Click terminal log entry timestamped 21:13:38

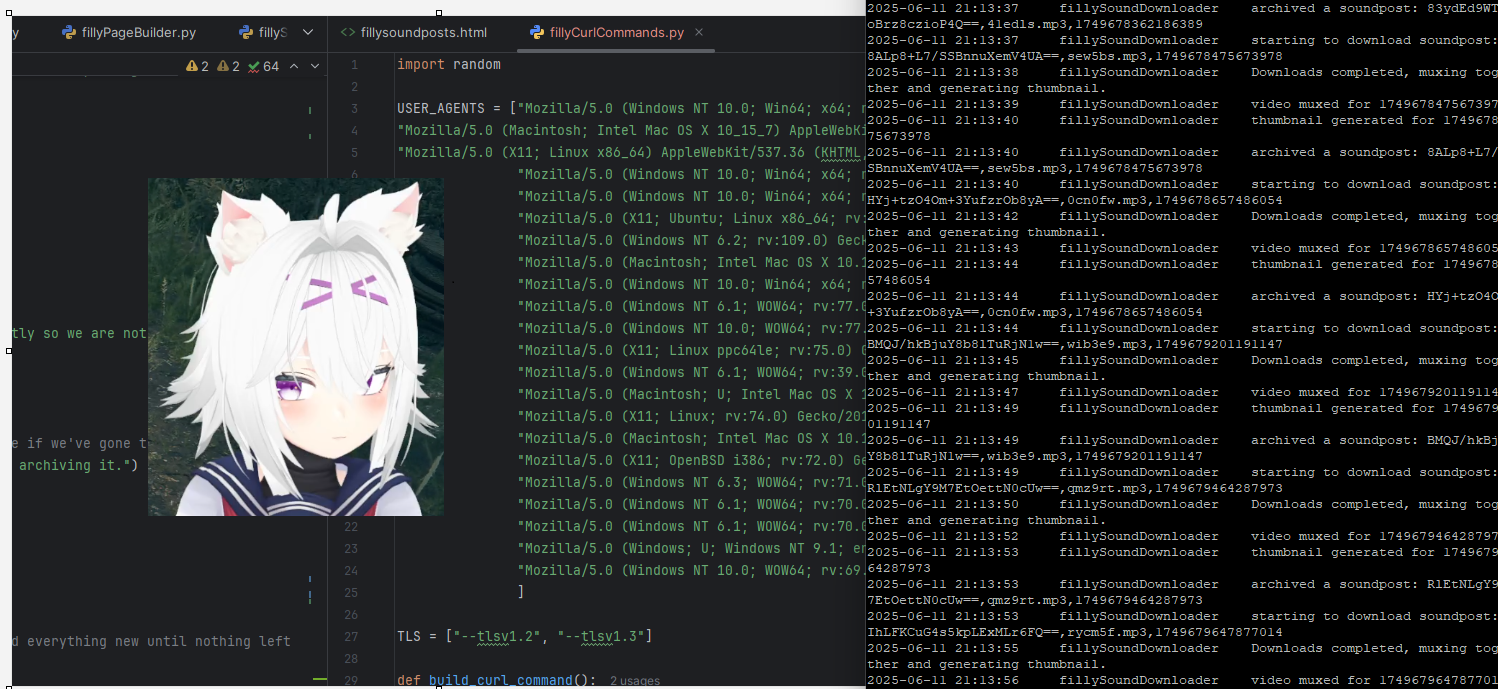point(1182,72)
